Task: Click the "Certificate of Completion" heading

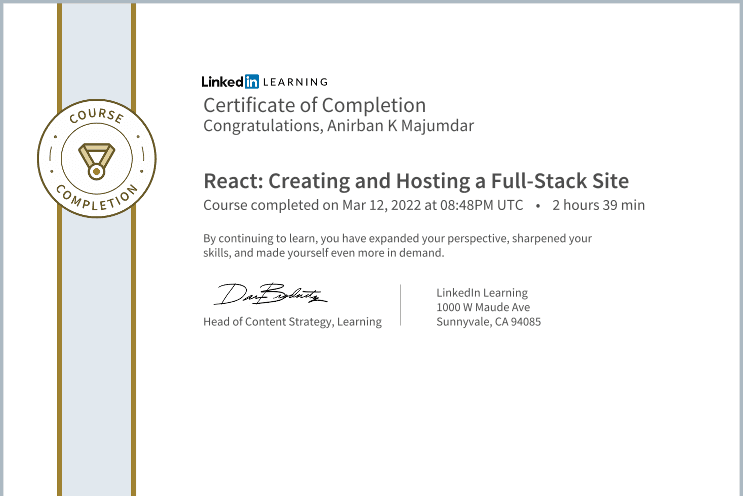Action: (x=315, y=105)
